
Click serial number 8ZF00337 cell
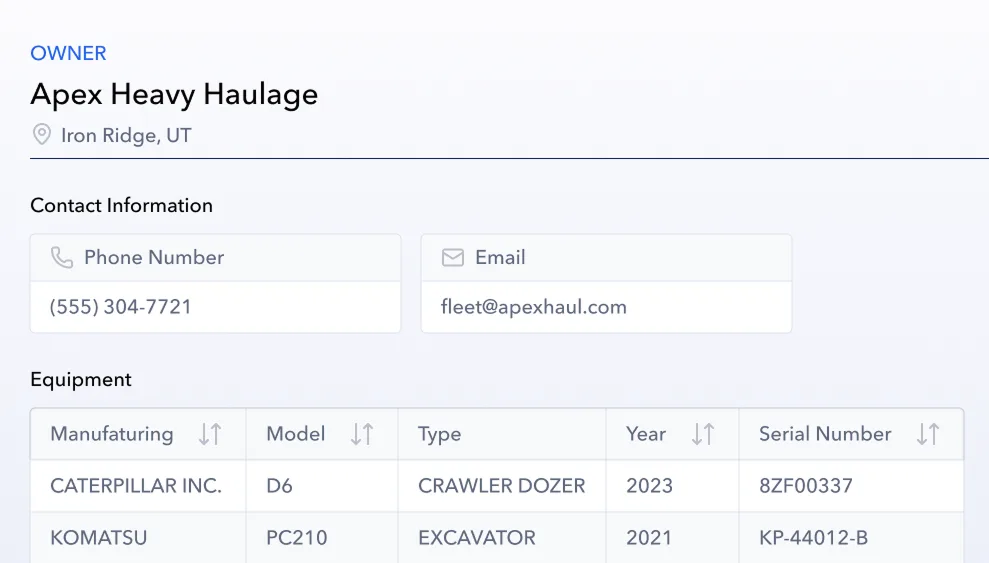806,486
